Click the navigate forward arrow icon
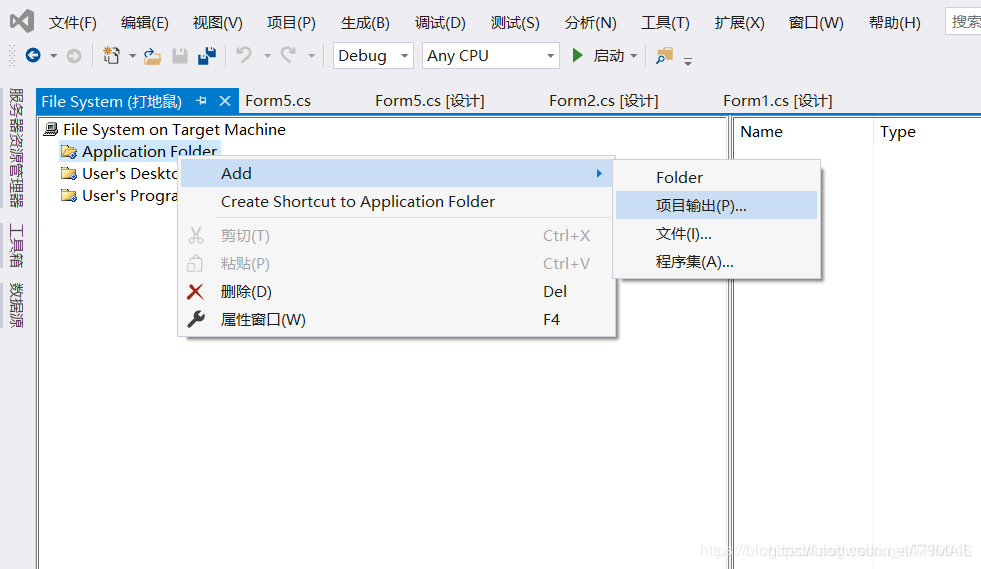Screen dimensions: 981x569 click(74, 56)
